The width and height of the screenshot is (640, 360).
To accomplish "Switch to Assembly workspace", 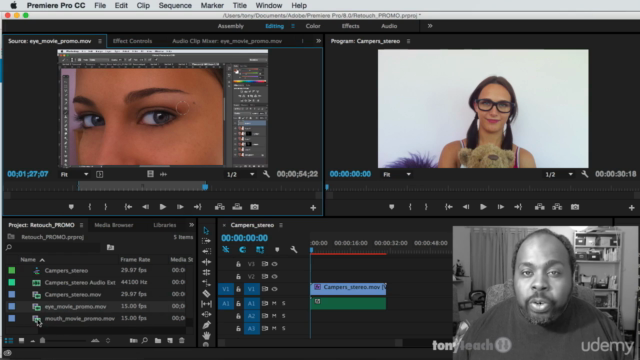I will [x=230, y=26].
